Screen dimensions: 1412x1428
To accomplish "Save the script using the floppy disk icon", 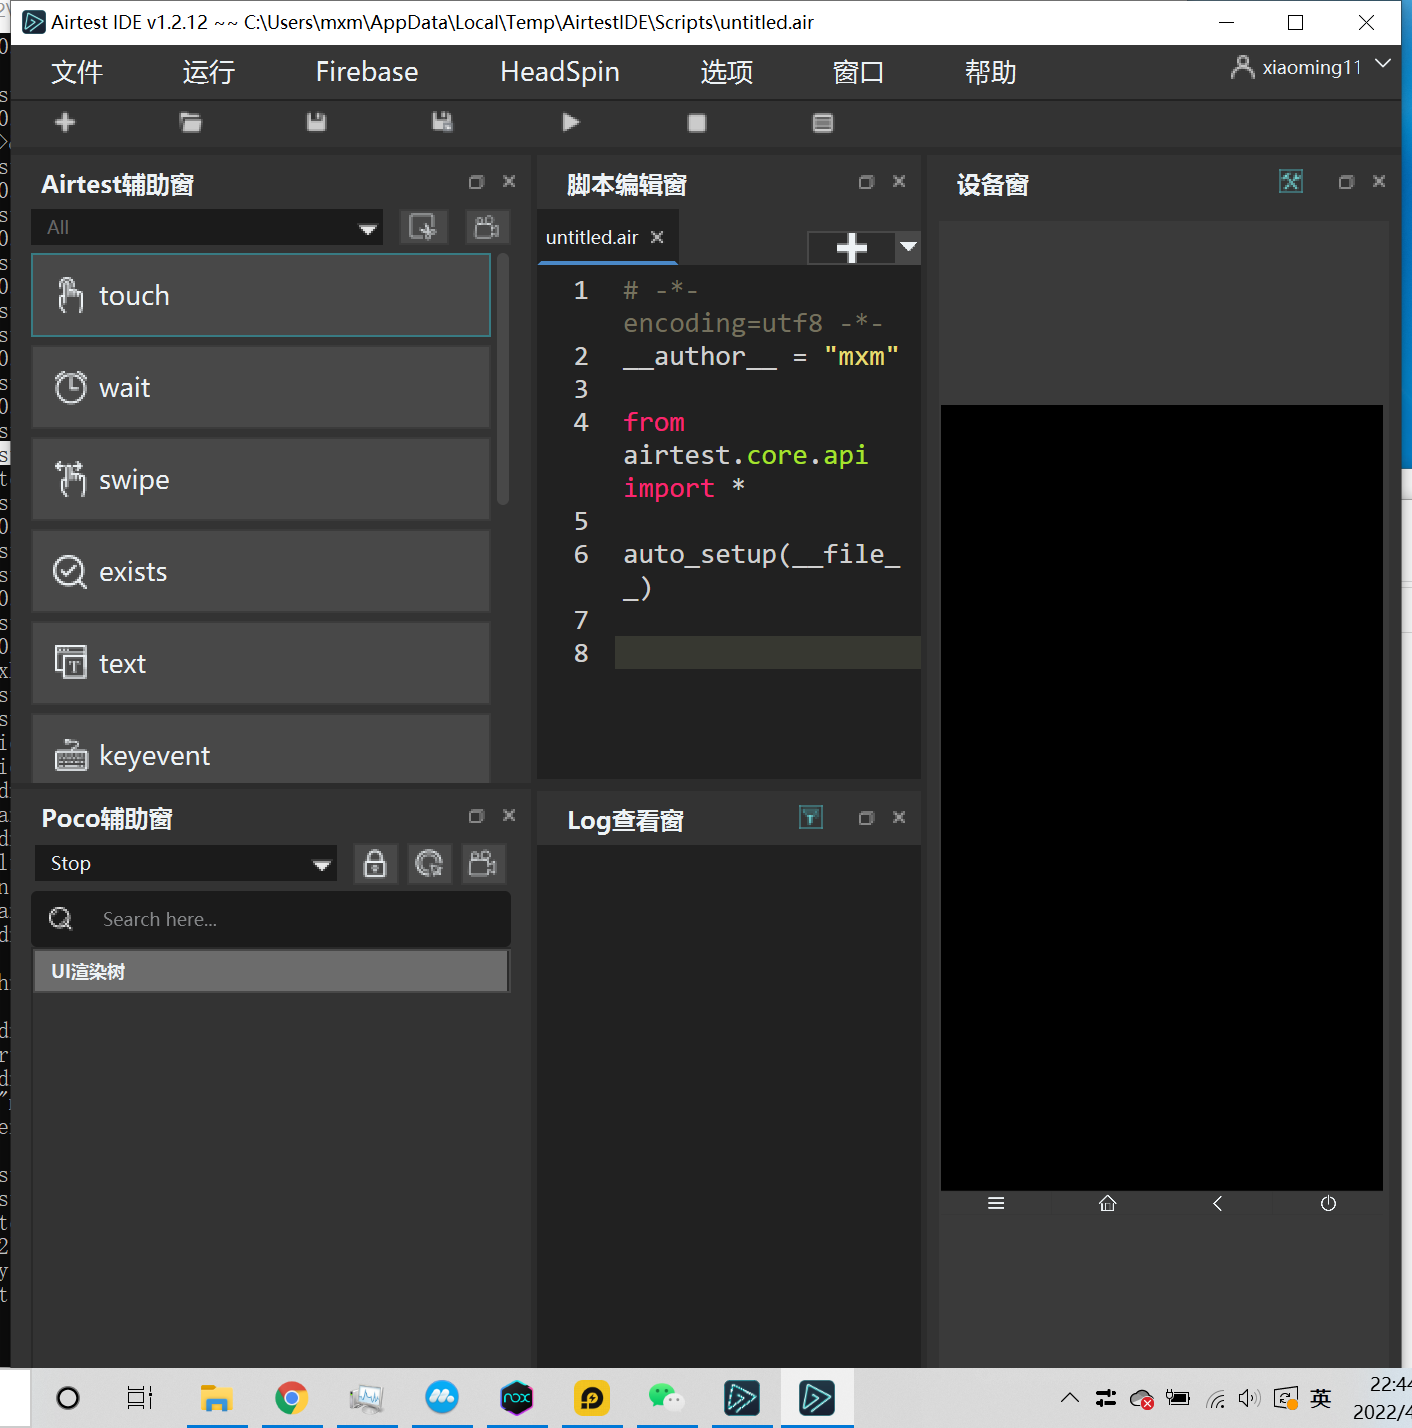I will coord(316,122).
